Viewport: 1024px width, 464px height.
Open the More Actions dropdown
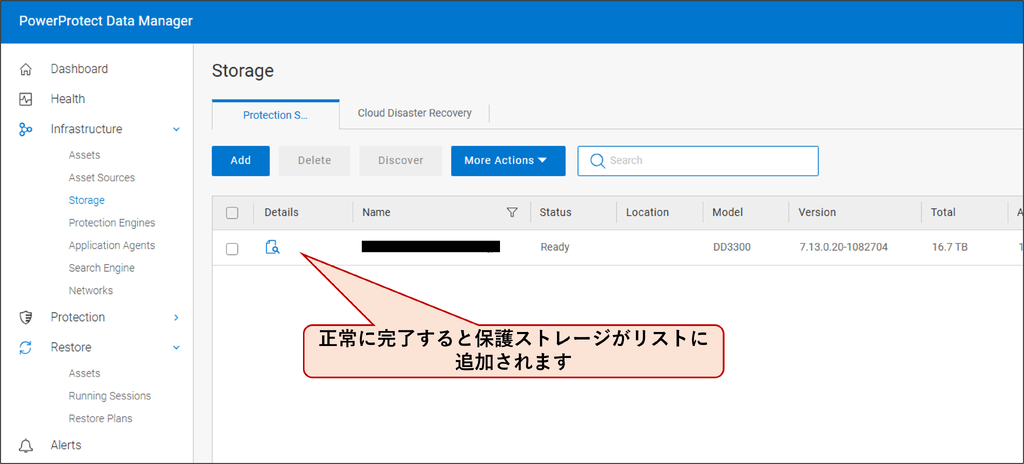(508, 161)
